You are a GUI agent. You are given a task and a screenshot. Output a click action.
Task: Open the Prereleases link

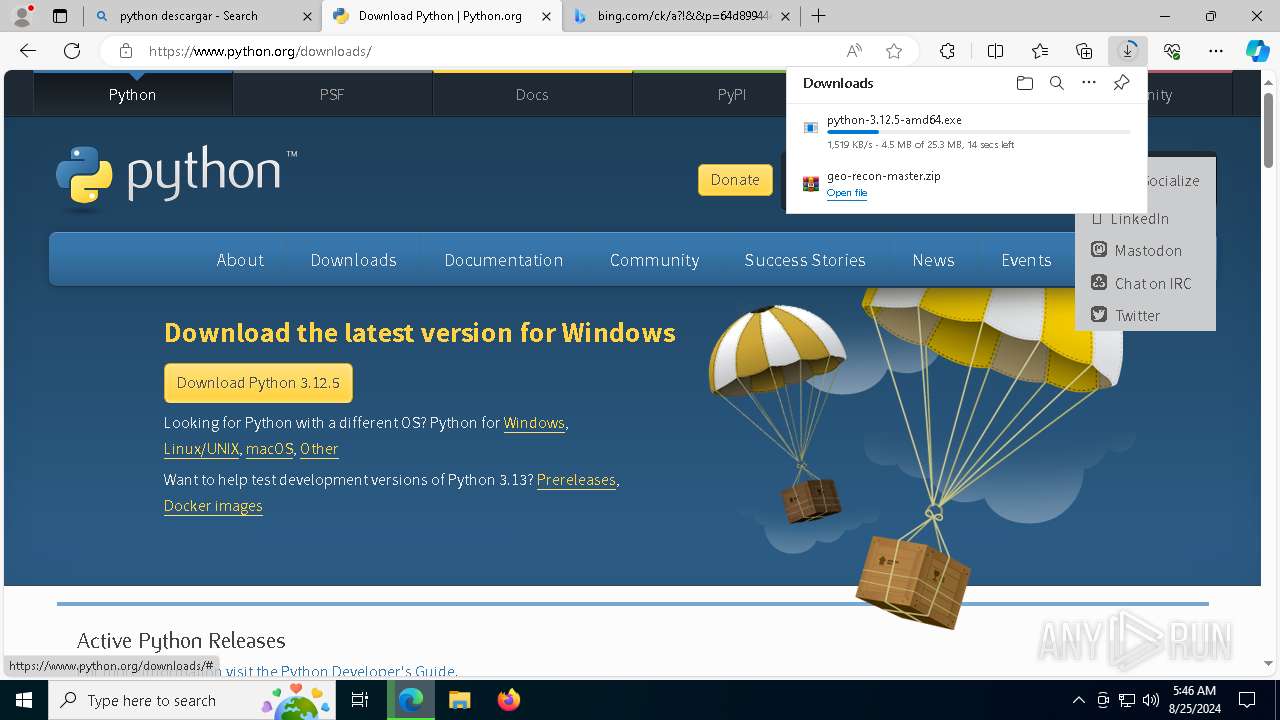pos(576,480)
